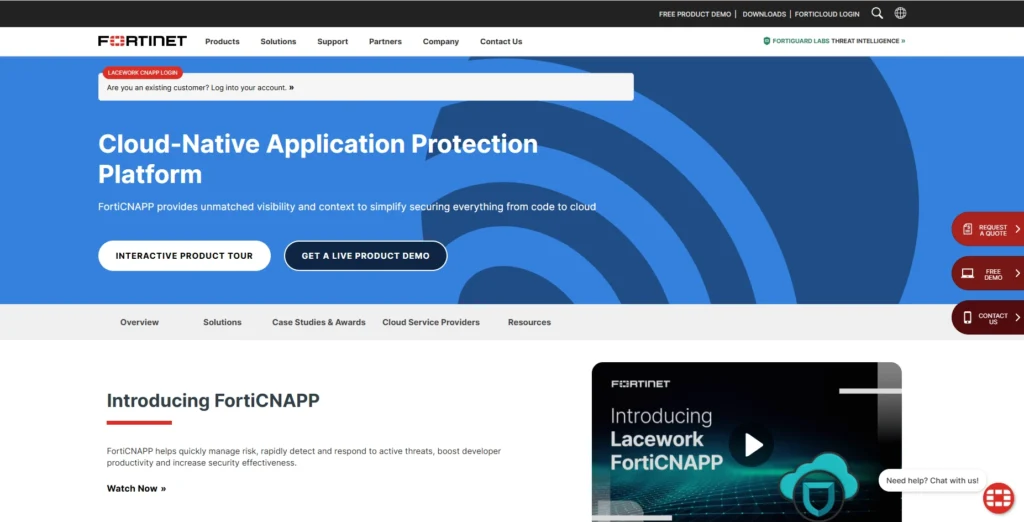
Task: Open the FortiCloud Login link
Action: [x=827, y=14]
